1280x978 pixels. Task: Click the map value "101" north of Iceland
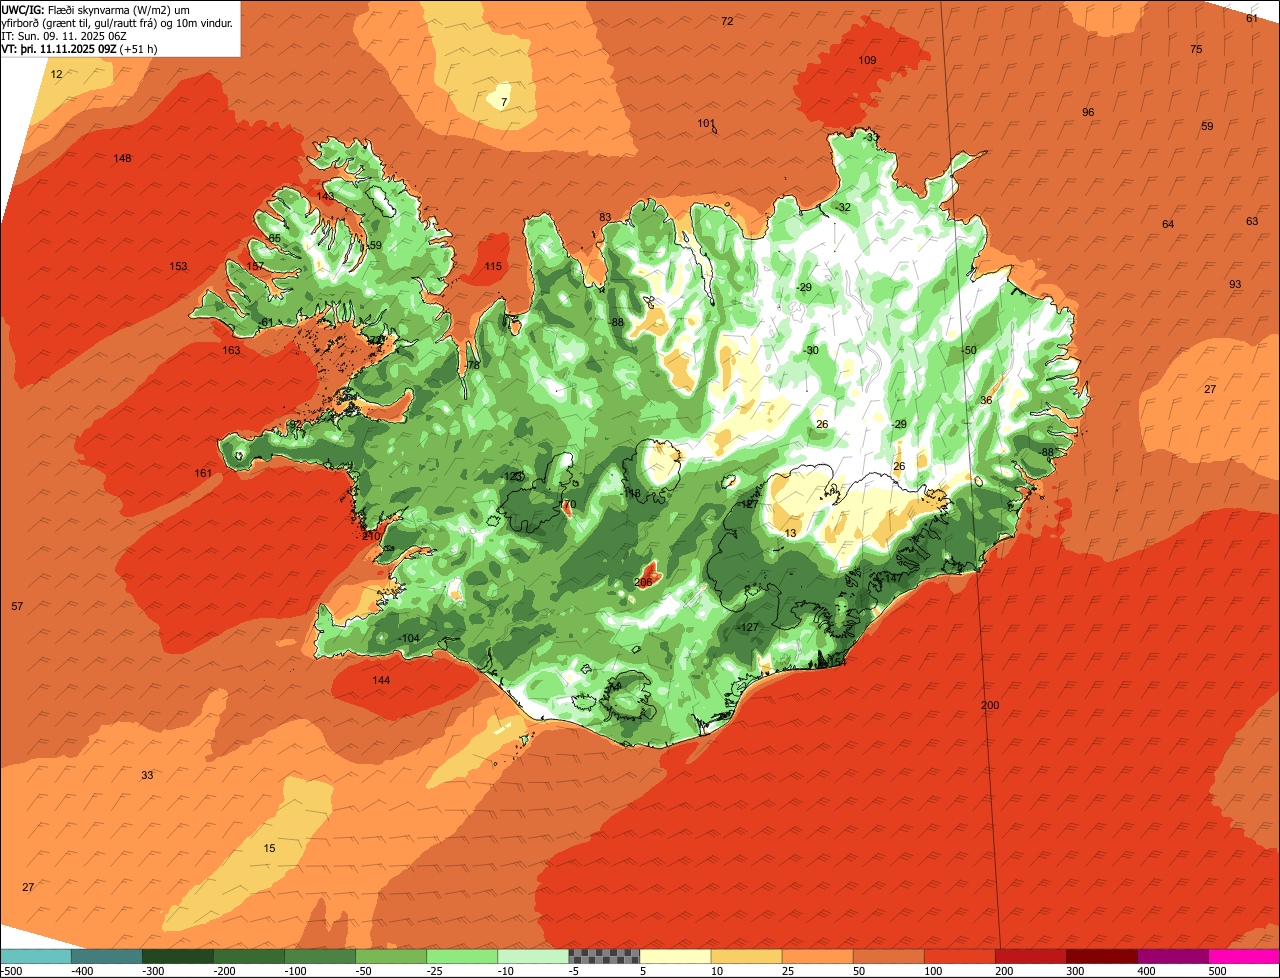(706, 123)
